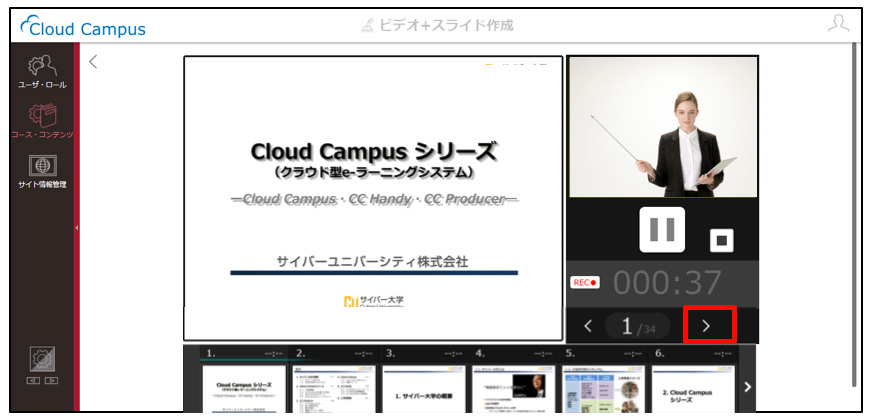Click the slide counter 1/34

click(638, 326)
